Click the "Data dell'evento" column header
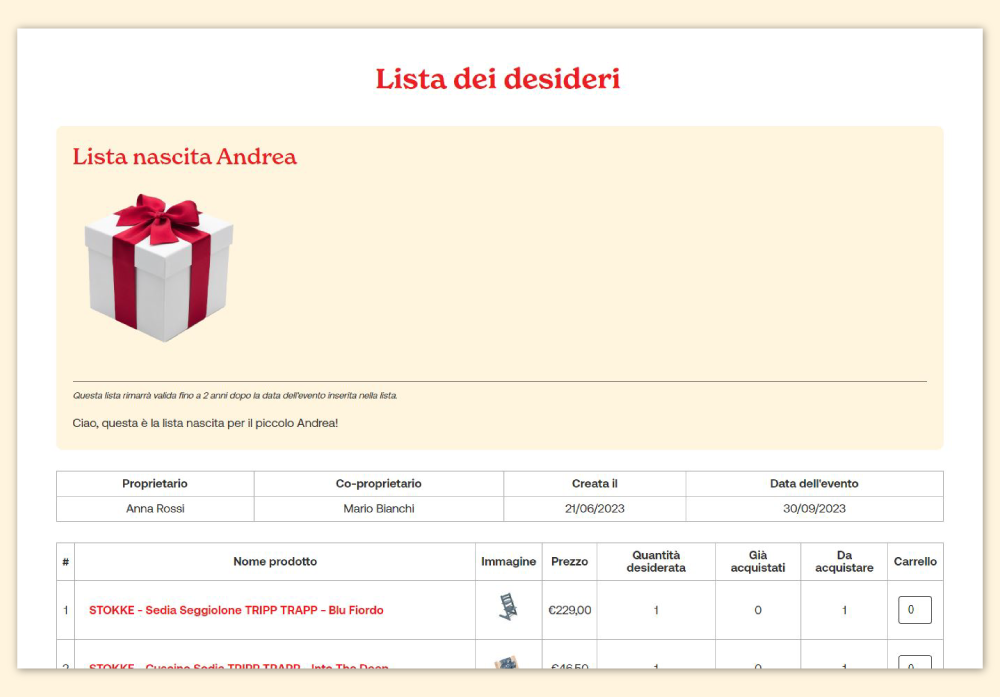 point(814,483)
